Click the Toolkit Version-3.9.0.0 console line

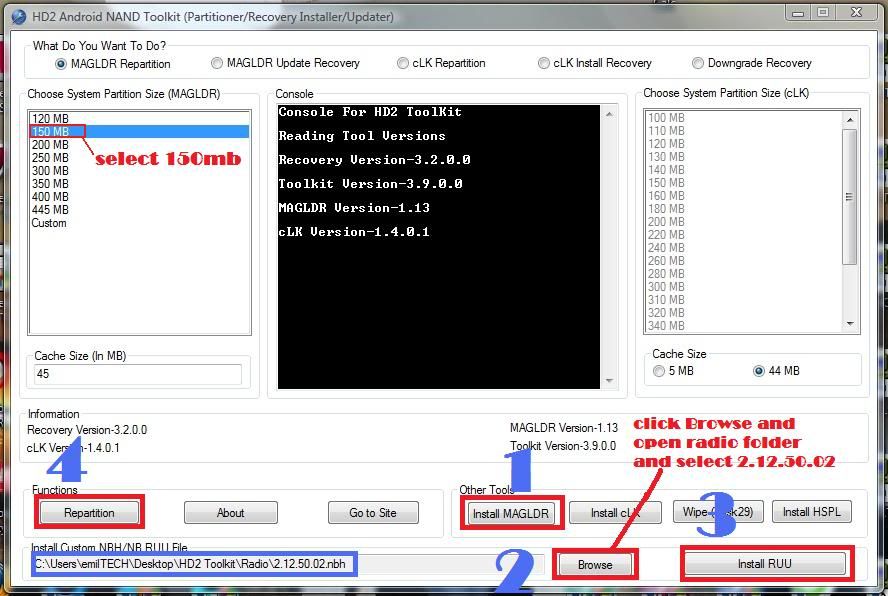[370, 184]
